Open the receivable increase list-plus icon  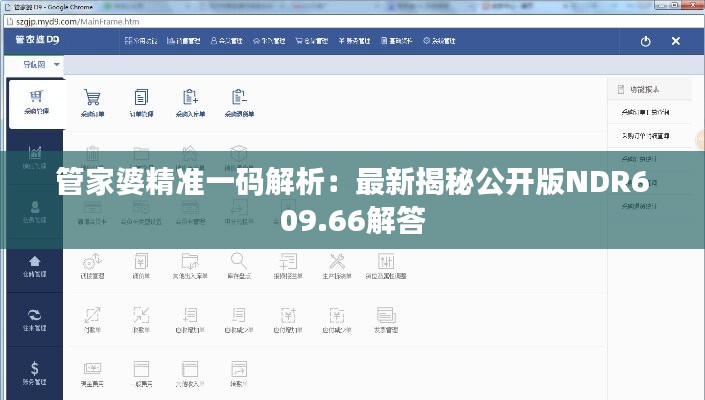(190, 315)
